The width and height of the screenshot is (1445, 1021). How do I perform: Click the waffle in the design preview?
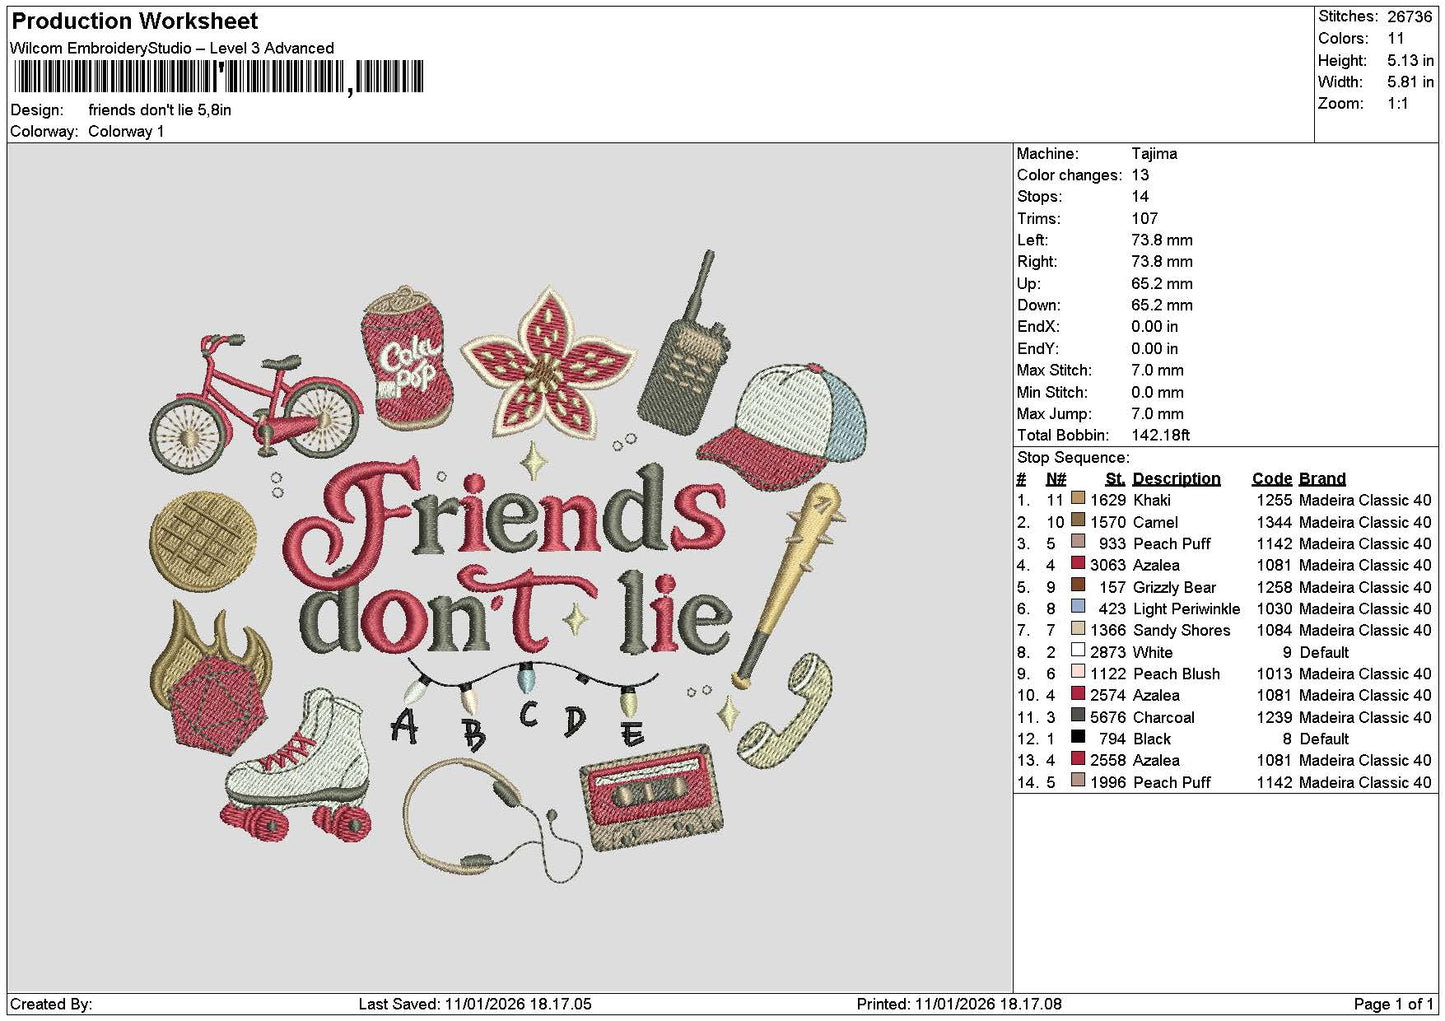(x=203, y=540)
